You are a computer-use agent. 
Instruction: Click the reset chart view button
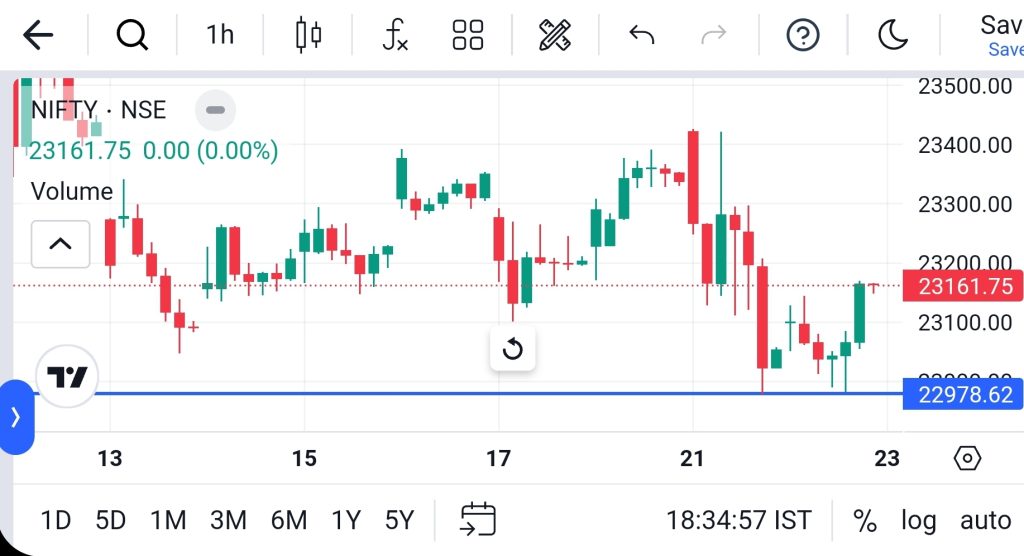512,349
